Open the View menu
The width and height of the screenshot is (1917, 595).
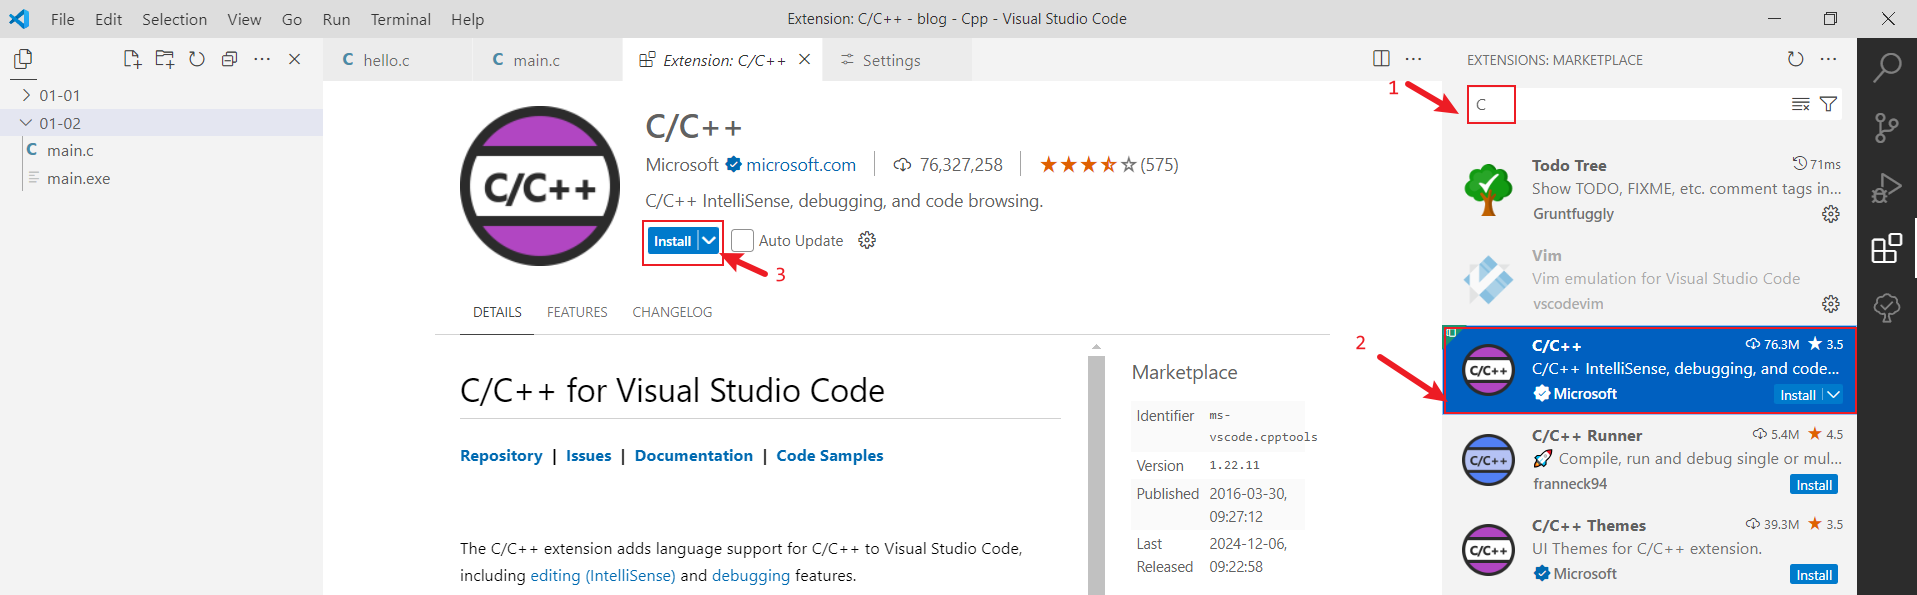pos(244,19)
